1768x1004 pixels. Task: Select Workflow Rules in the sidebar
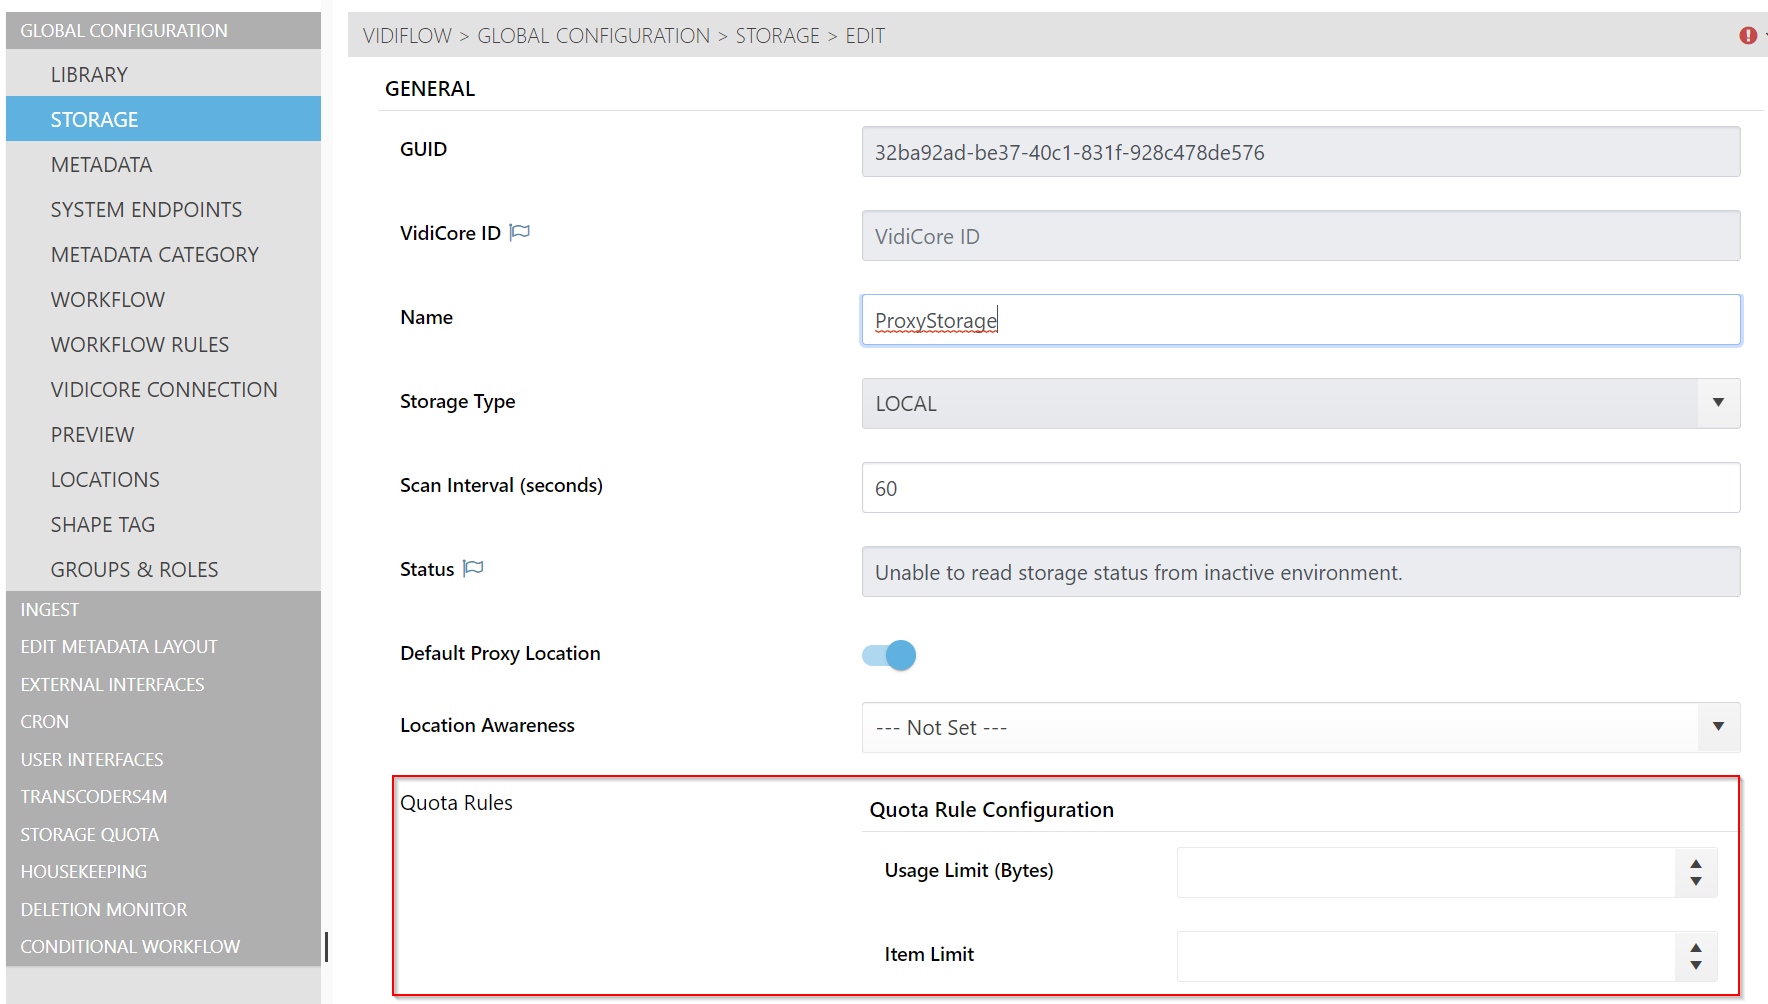140,345
